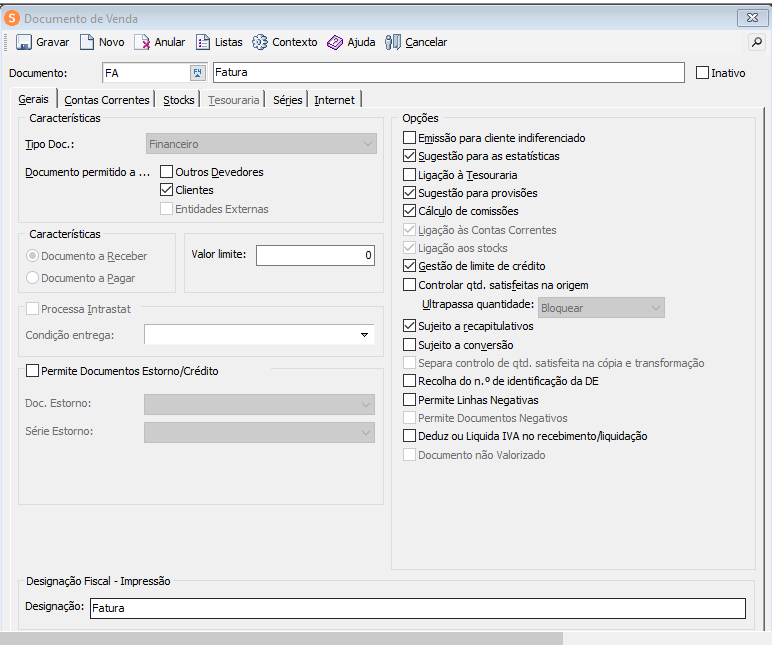Switch to the Contas Correntes tab

106,100
